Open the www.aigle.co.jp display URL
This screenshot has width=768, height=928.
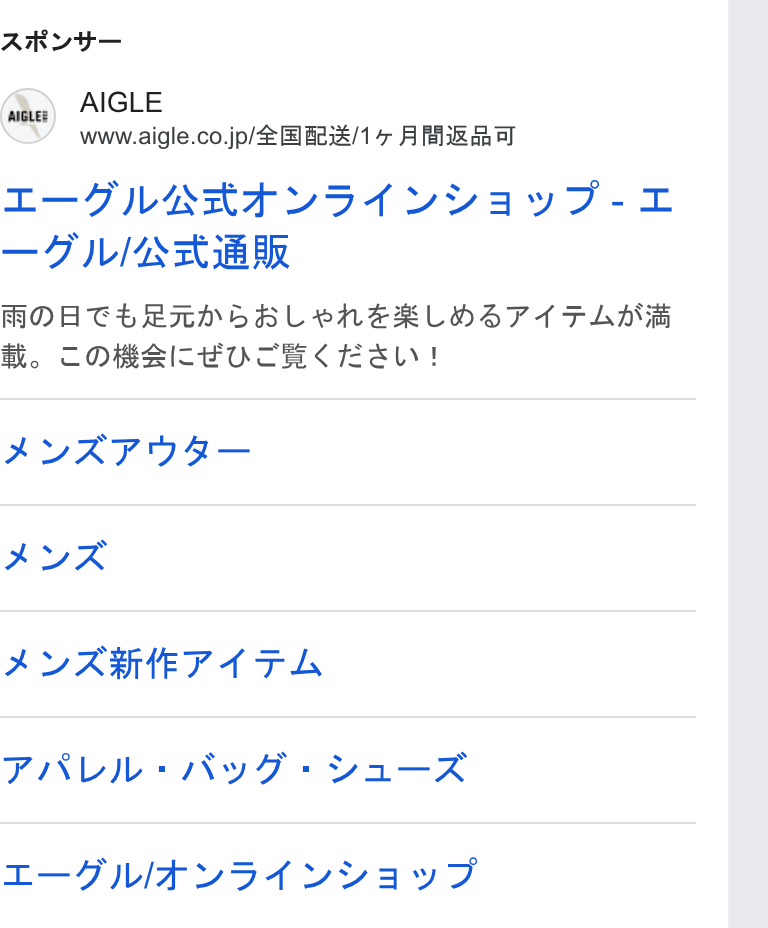[164, 137]
